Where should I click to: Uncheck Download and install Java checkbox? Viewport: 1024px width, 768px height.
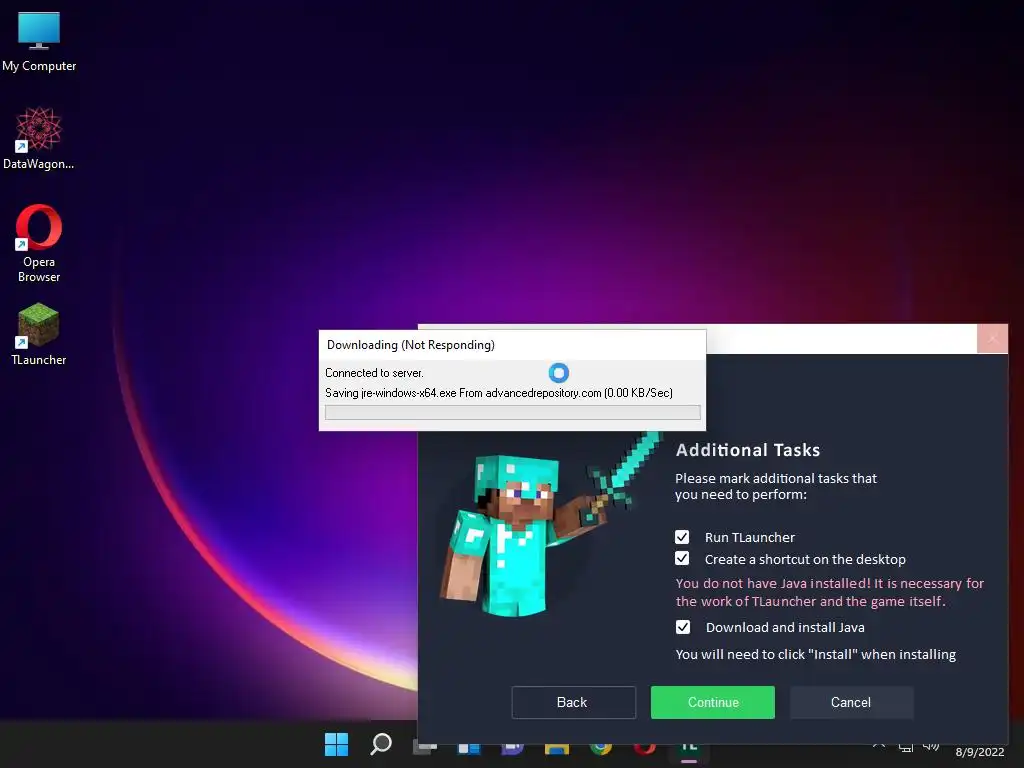point(682,627)
